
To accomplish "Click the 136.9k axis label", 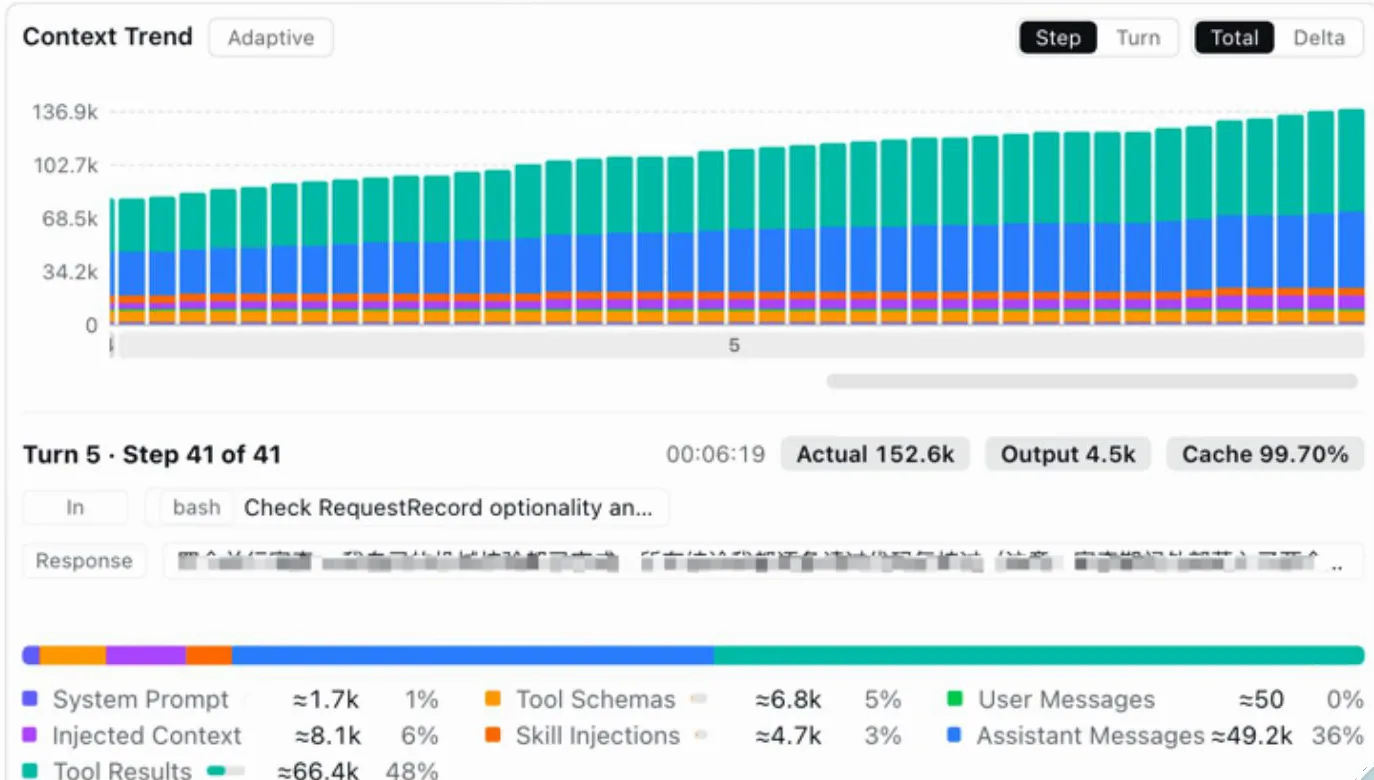I will click(x=65, y=112).
